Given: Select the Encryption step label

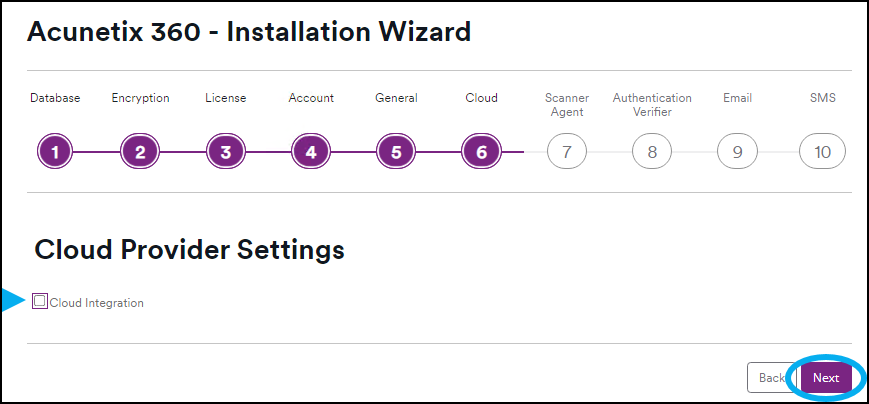Looking at the screenshot, I should (140, 99).
